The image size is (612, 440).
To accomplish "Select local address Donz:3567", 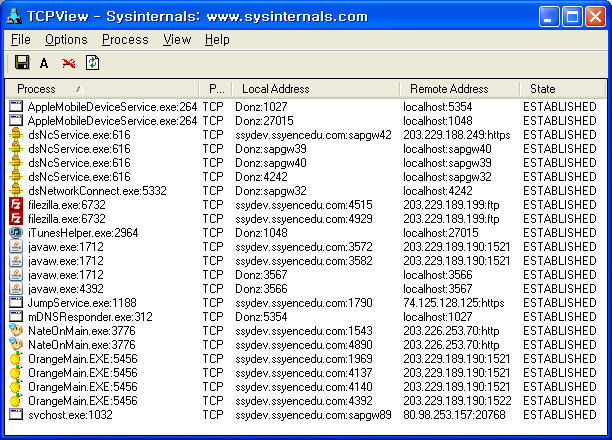I will tap(261, 275).
